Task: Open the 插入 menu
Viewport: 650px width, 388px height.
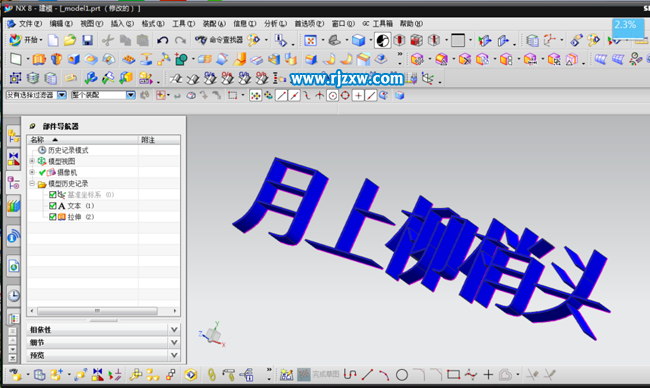Action: tap(122, 24)
